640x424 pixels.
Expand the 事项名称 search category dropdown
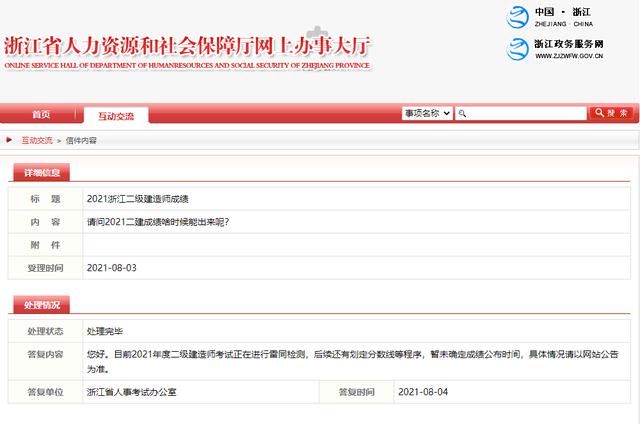(x=427, y=113)
